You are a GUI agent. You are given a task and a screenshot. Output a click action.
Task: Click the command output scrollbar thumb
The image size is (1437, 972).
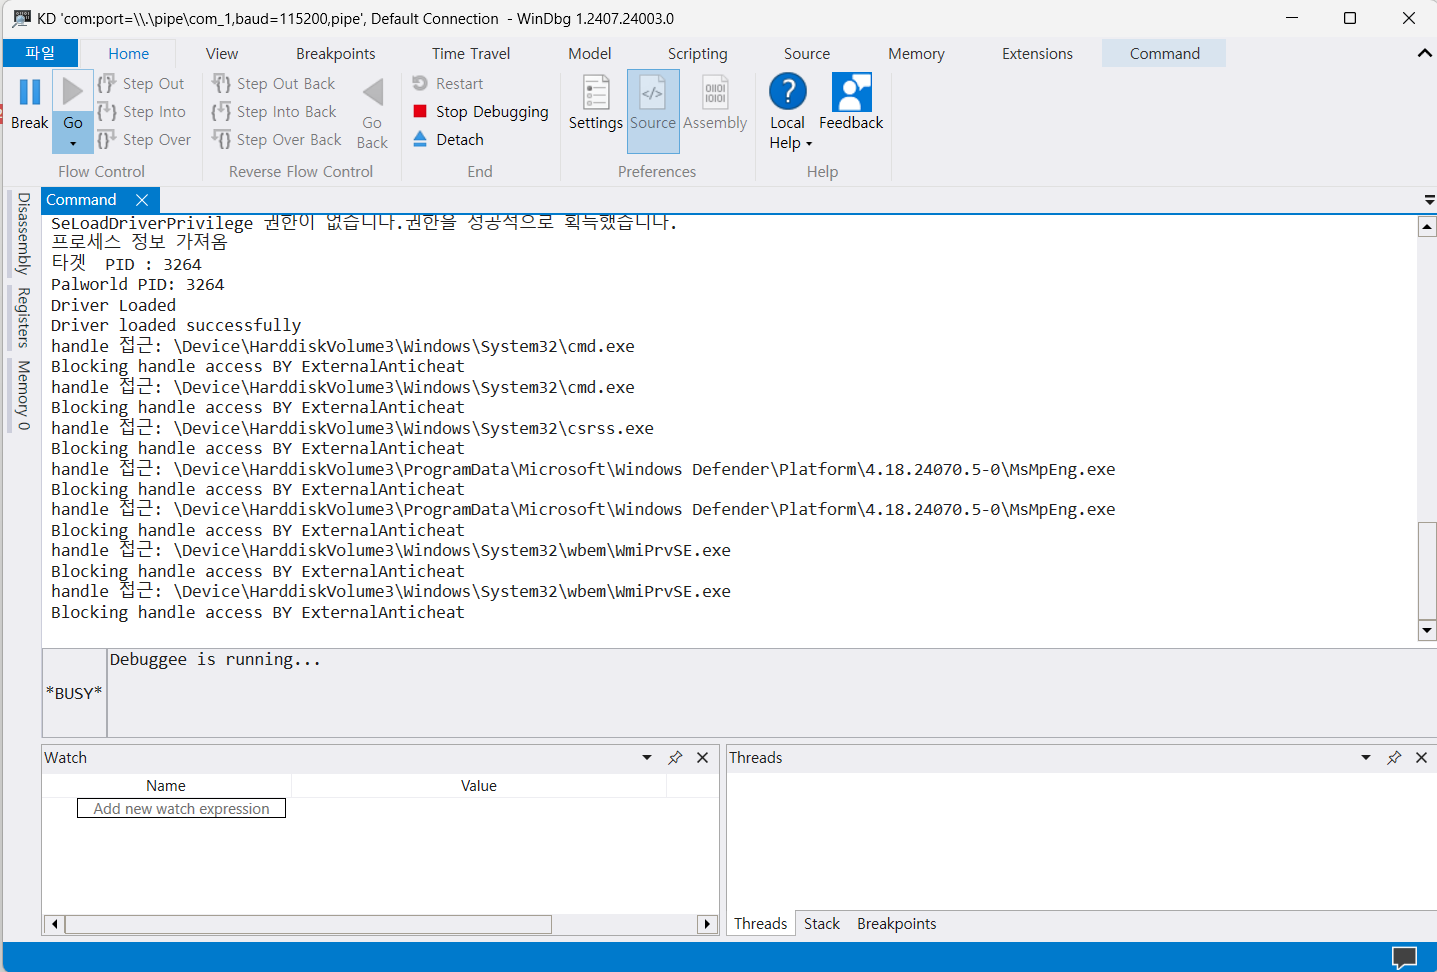click(x=1427, y=570)
